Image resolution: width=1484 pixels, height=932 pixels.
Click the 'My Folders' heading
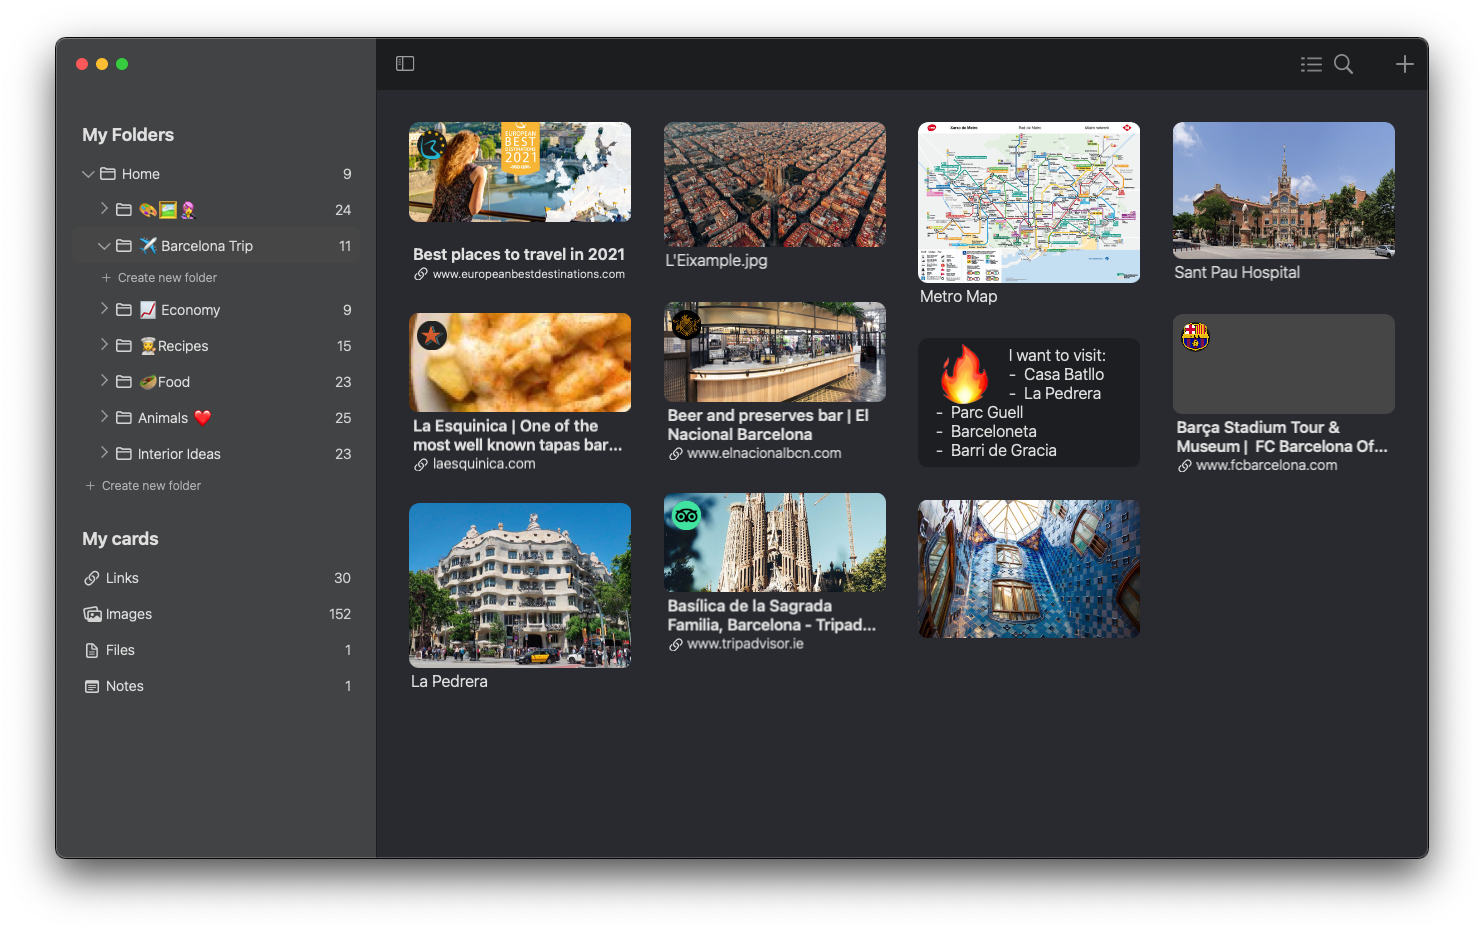pyautogui.click(x=128, y=135)
